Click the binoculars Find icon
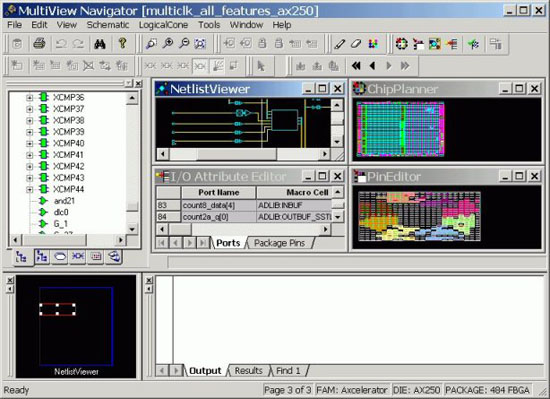The image size is (550, 399). click(100, 44)
